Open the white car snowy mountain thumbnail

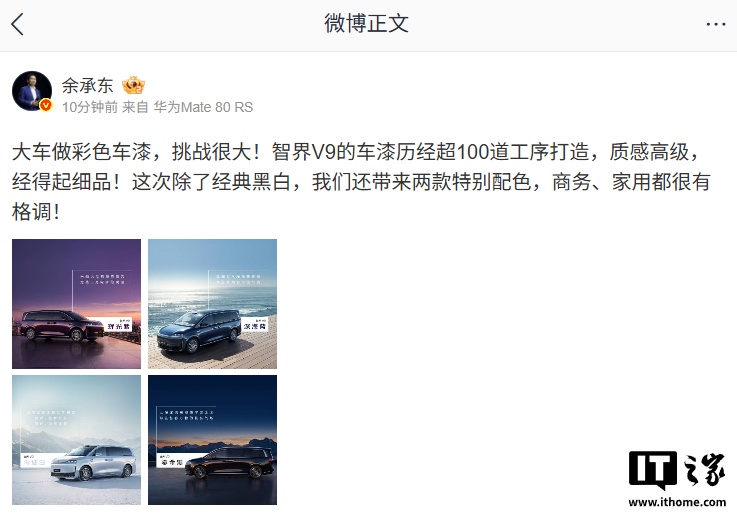pyautogui.click(x=77, y=440)
